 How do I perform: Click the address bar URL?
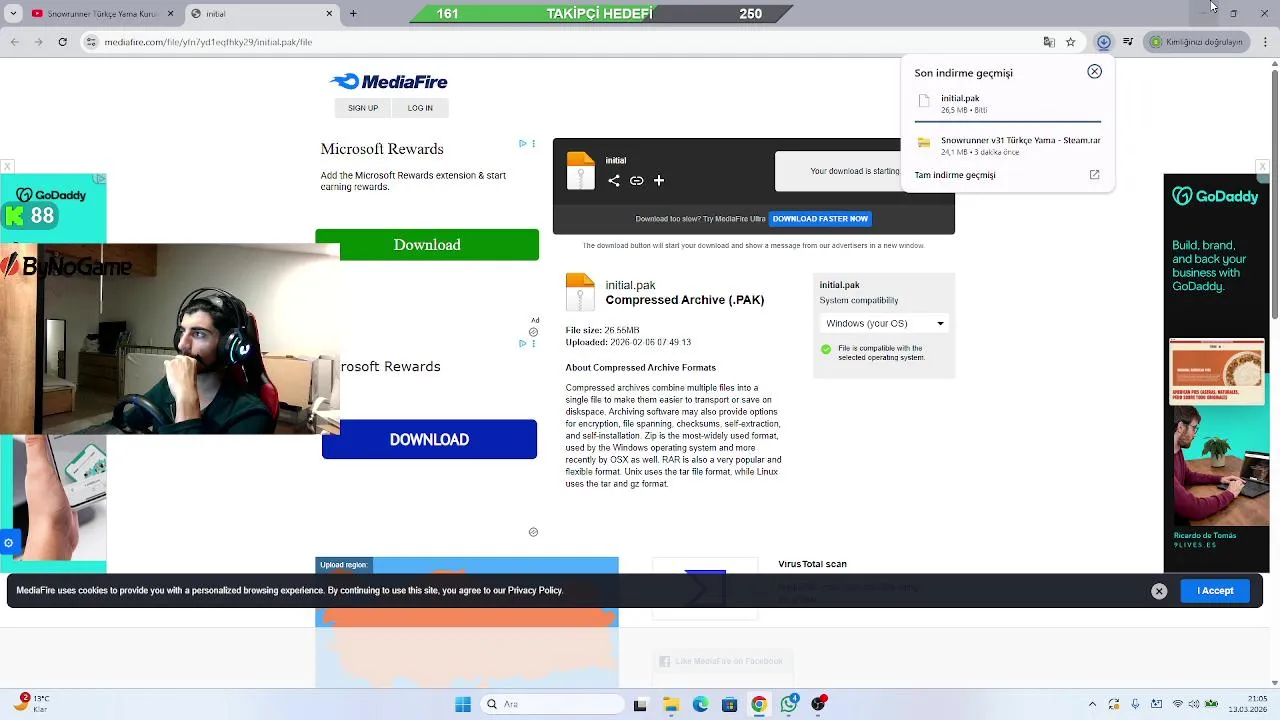tap(208, 42)
